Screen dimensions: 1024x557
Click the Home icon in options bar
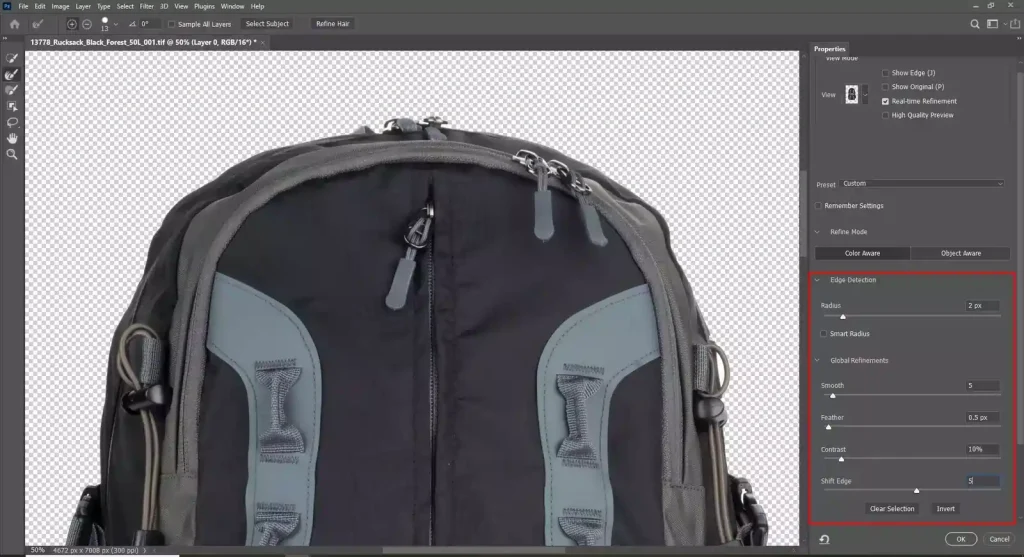point(14,24)
